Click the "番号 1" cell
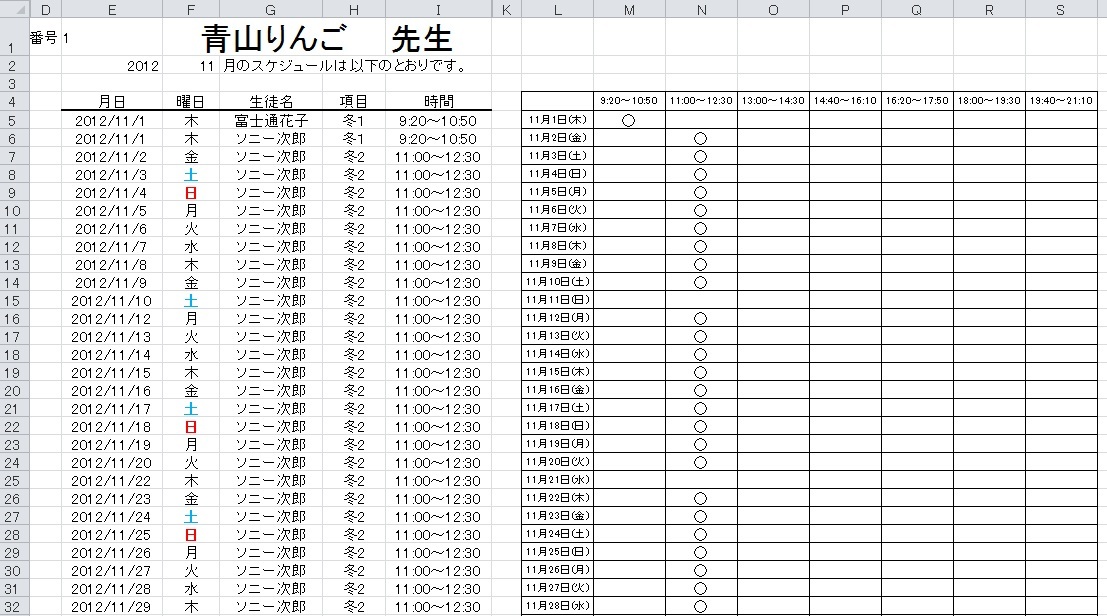This screenshot has width=1107, height=616. pos(49,39)
